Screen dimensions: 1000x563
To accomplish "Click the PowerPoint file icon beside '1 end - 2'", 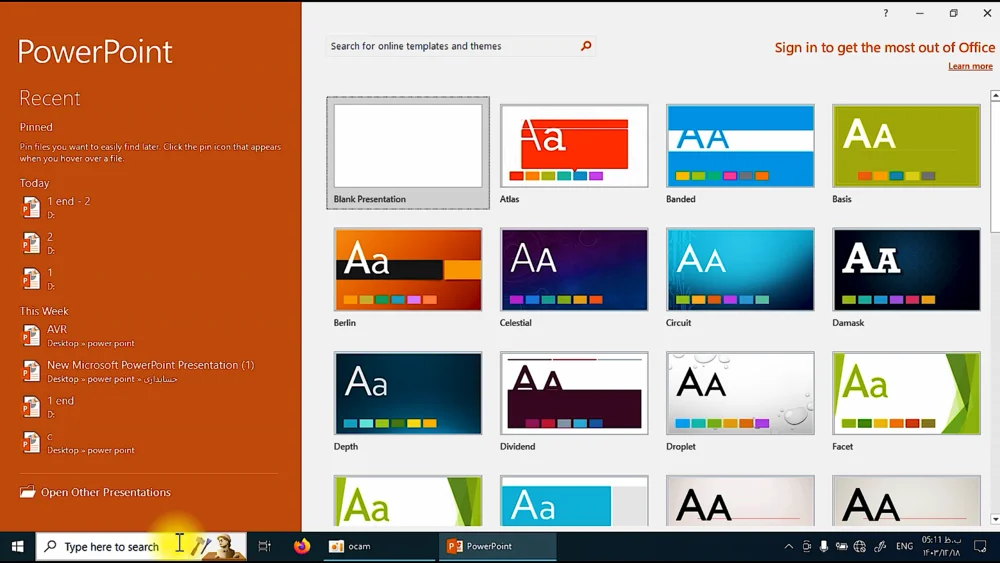I will point(31,207).
